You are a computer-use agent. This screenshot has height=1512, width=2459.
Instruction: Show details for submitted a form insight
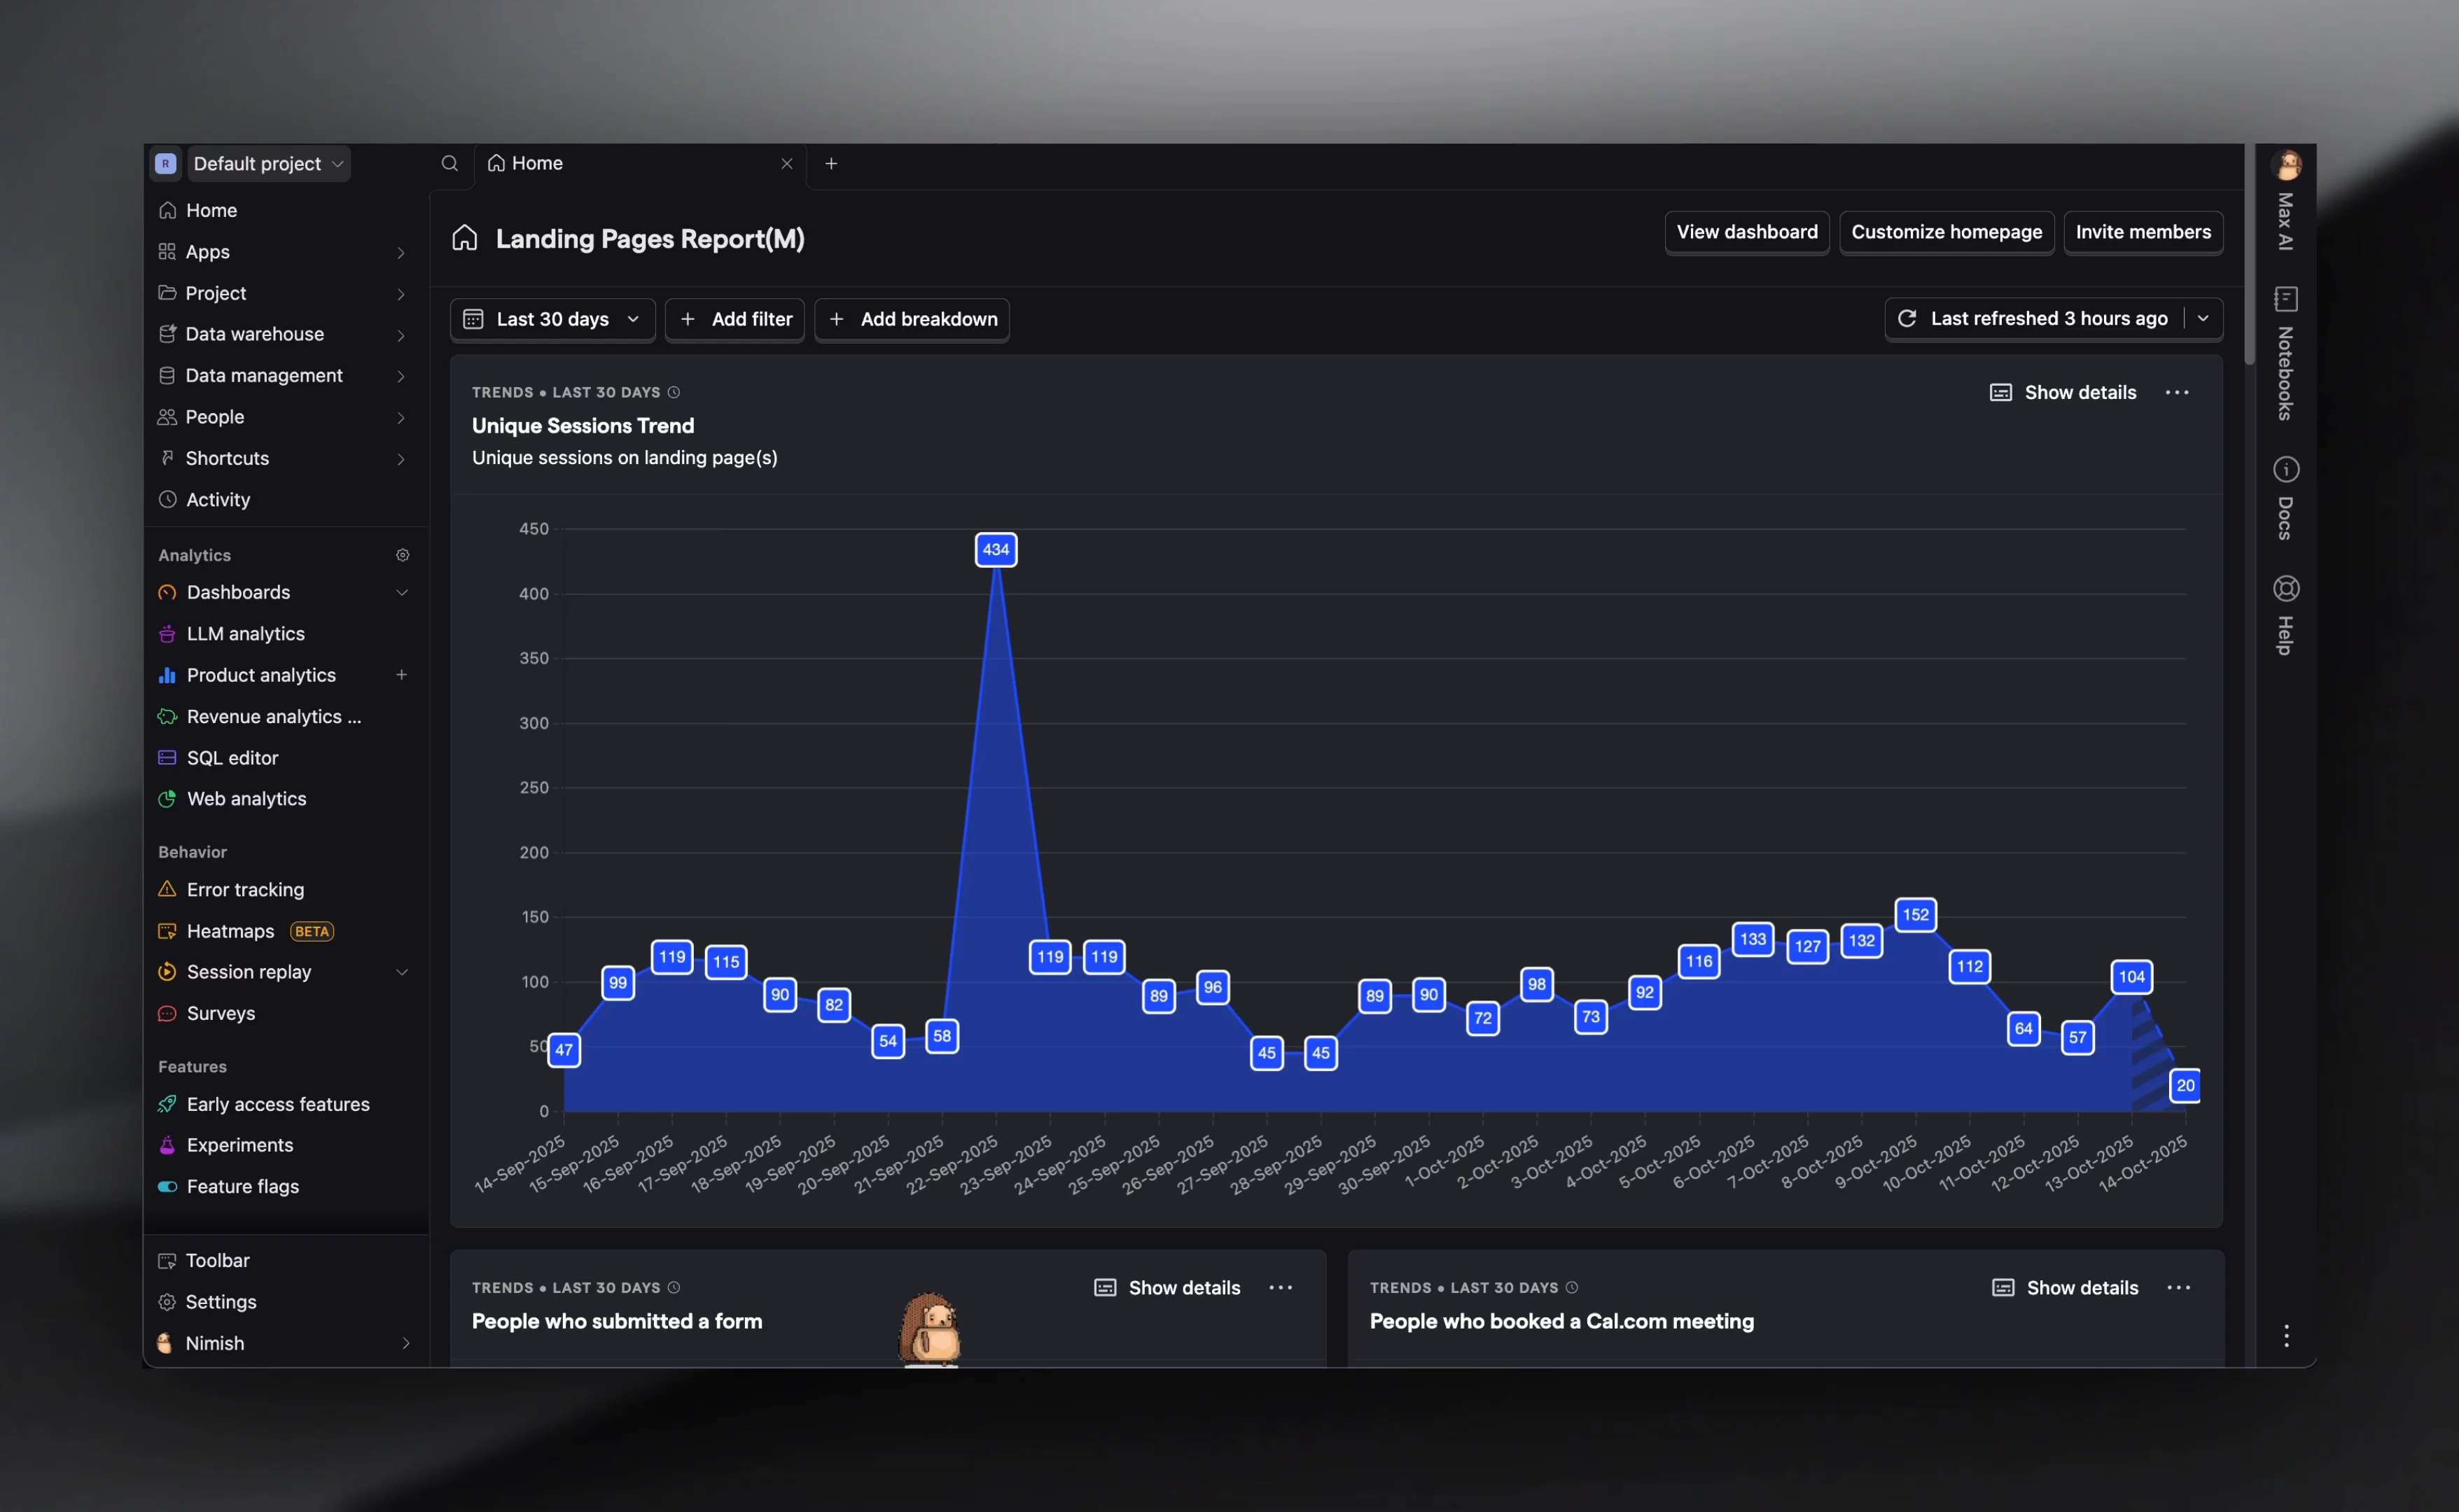(1167, 1288)
